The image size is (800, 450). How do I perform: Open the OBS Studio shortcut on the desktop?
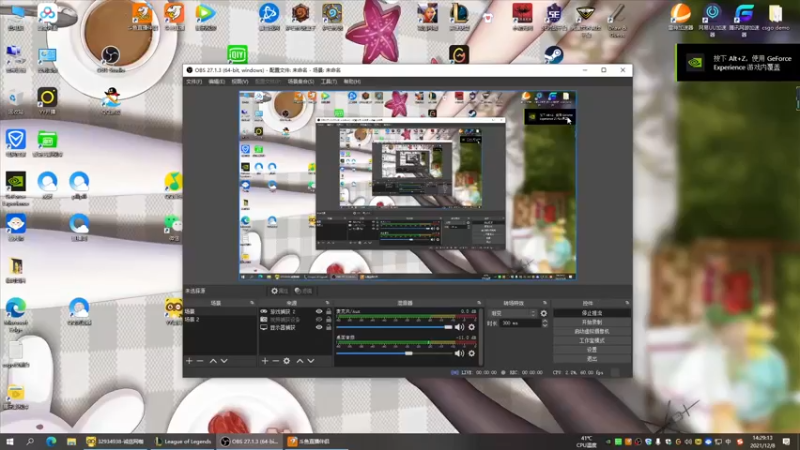(110, 59)
